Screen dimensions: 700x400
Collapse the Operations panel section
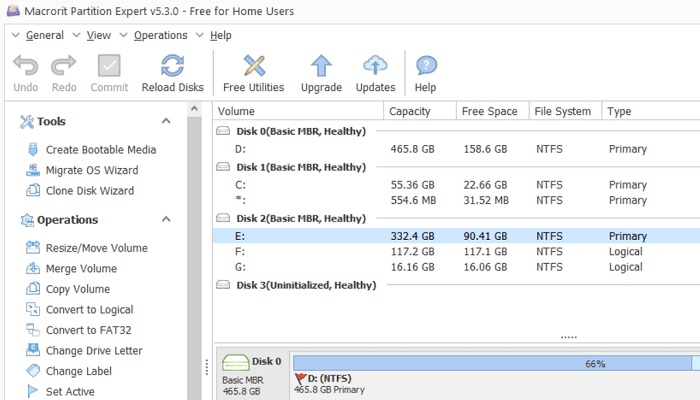166,220
